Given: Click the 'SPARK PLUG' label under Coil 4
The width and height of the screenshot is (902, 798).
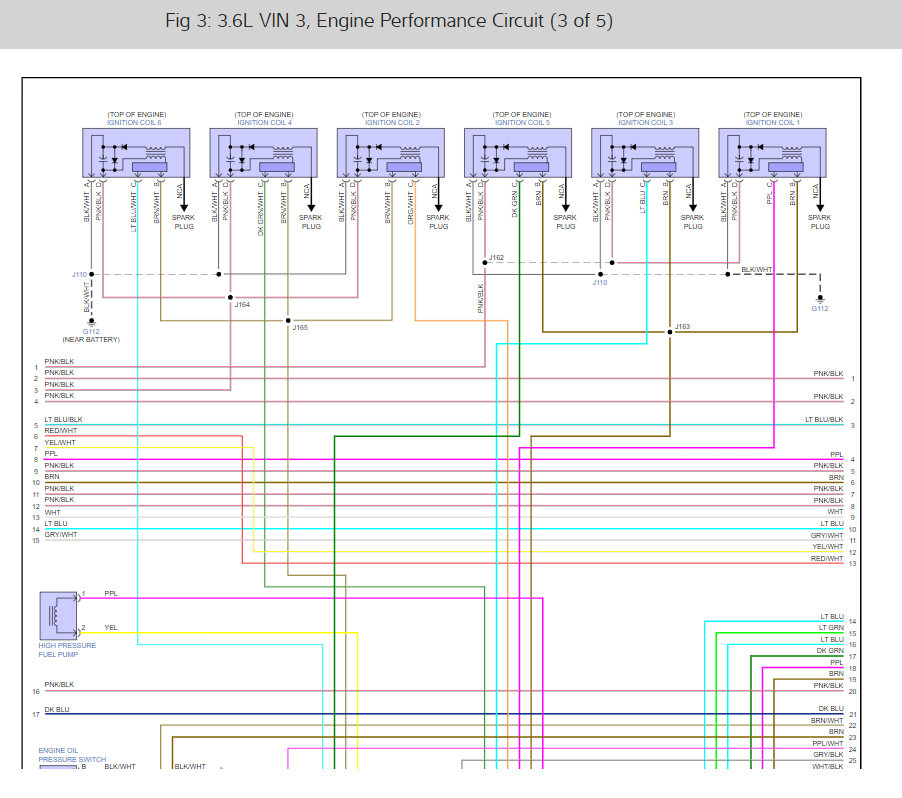Looking at the screenshot, I should click(311, 222).
